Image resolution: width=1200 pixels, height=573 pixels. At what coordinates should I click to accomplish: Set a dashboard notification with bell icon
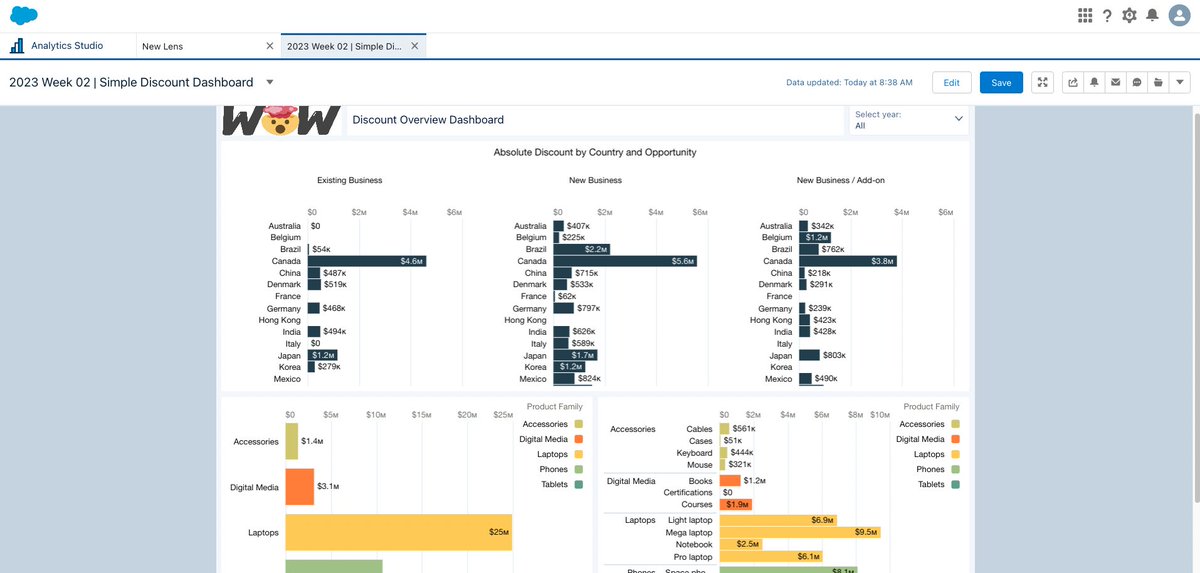(x=1094, y=83)
